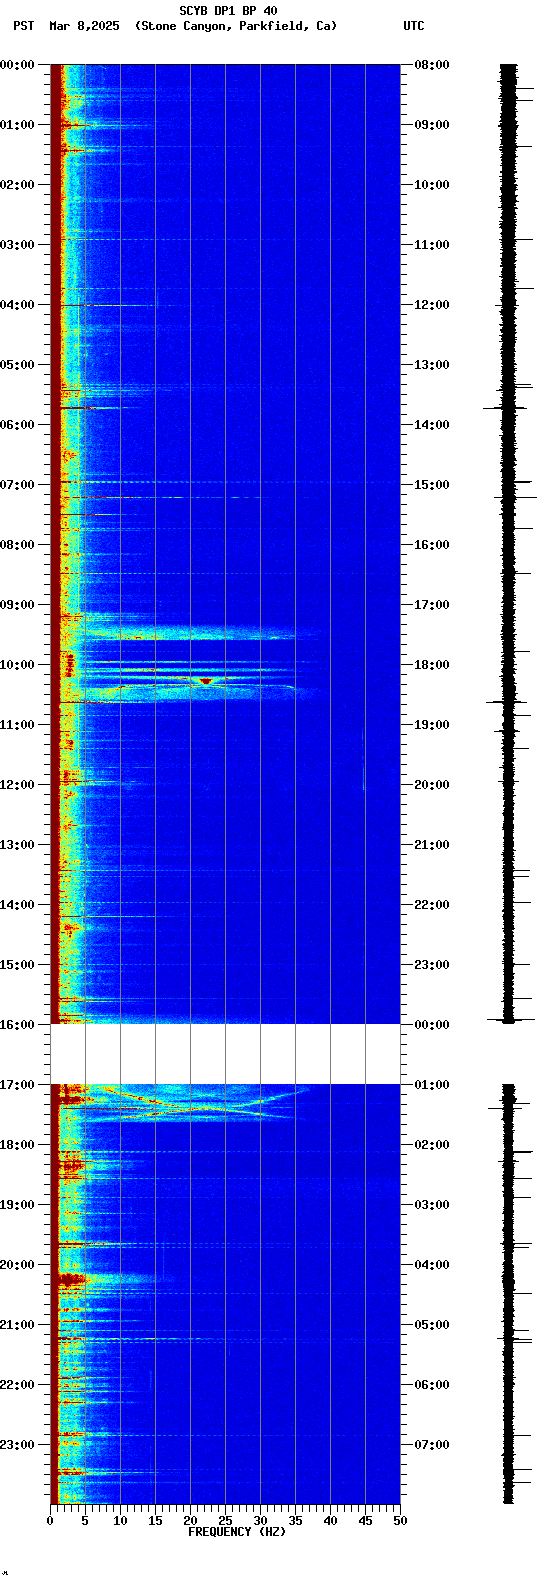Image resolution: width=552 pixels, height=1584 pixels.
Task: Click the white data gap after 16:00 PST
Action: tap(225, 1054)
